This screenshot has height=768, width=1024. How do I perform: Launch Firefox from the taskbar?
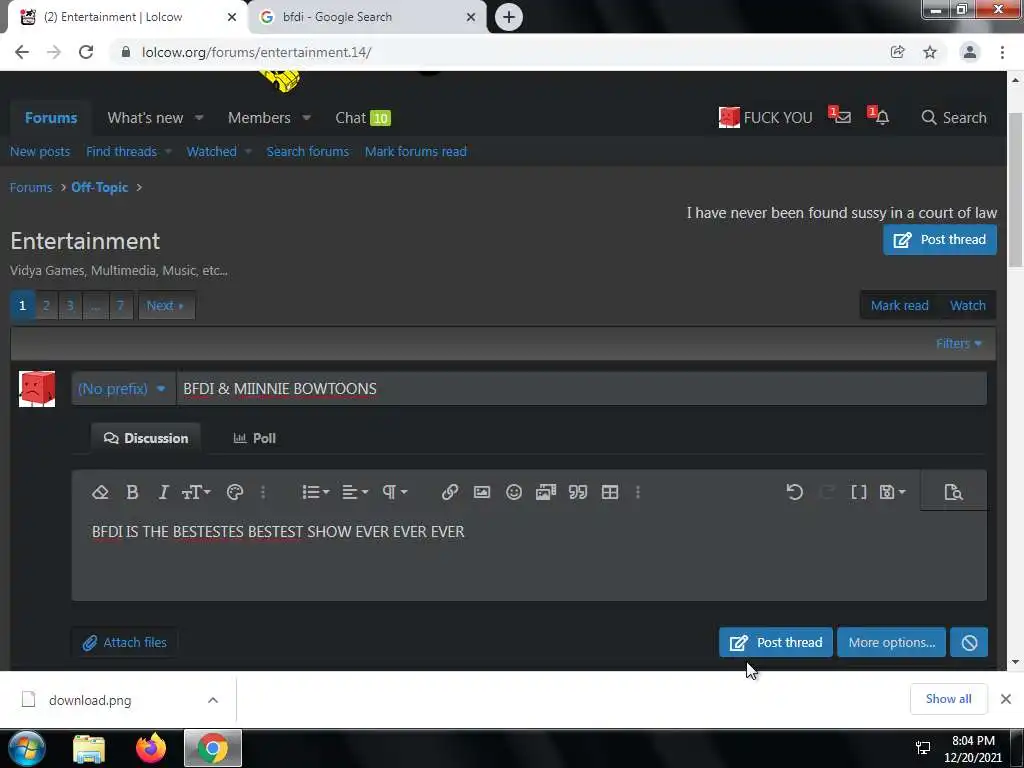click(151, 748)
